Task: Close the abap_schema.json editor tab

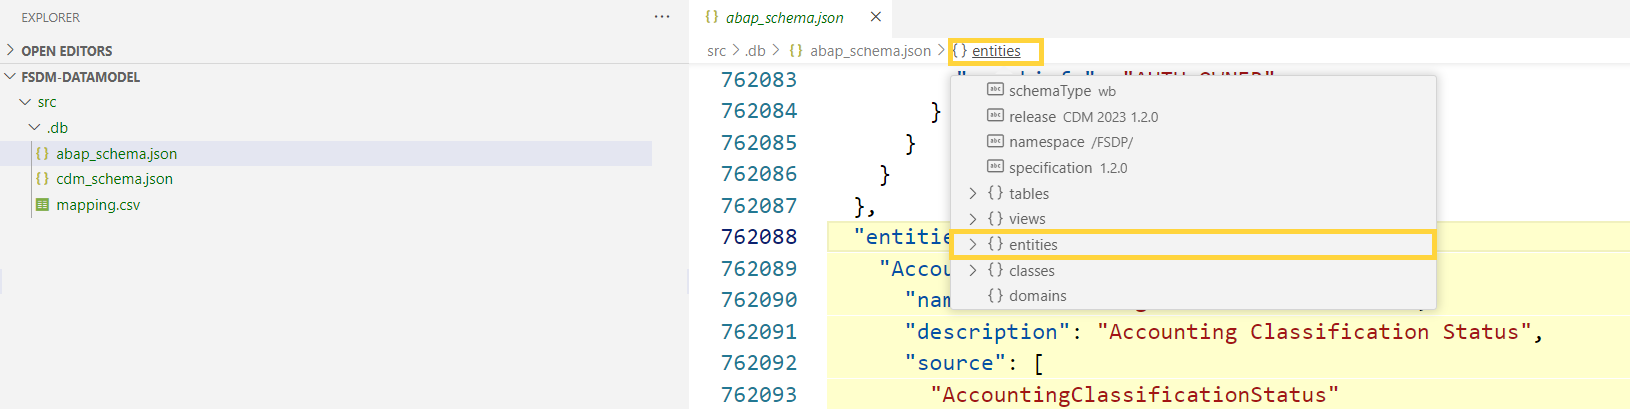Action: tap(875, 17)
